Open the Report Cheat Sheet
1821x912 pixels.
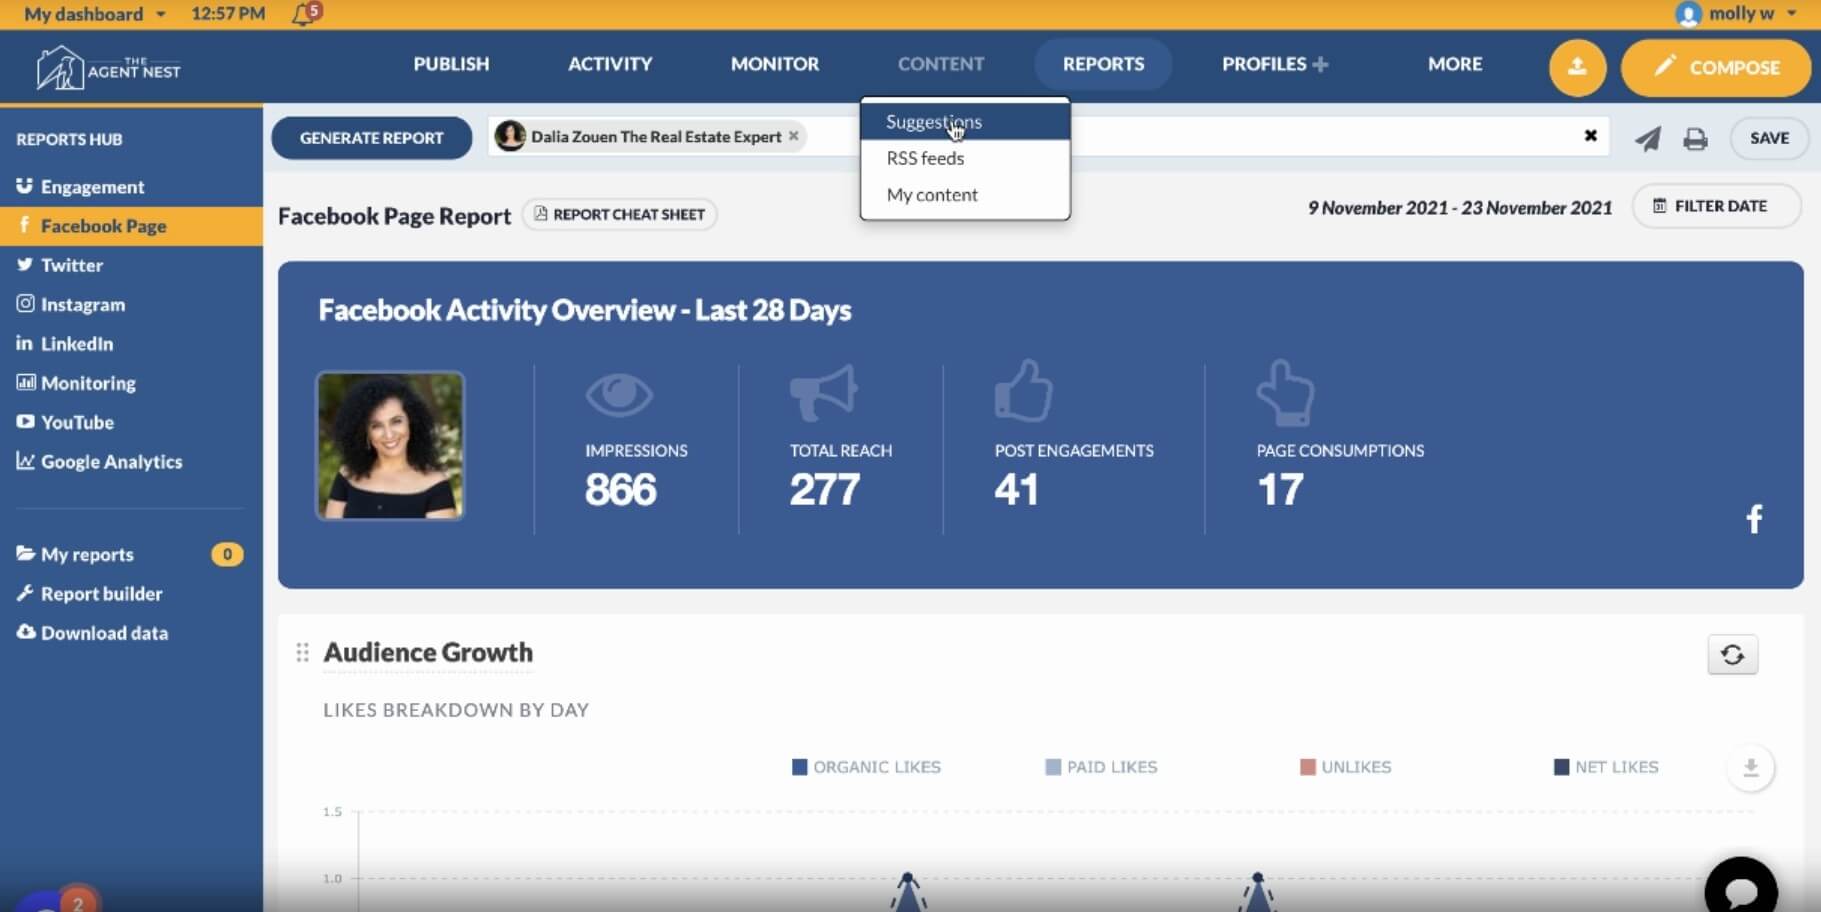[x=619, y=214]
